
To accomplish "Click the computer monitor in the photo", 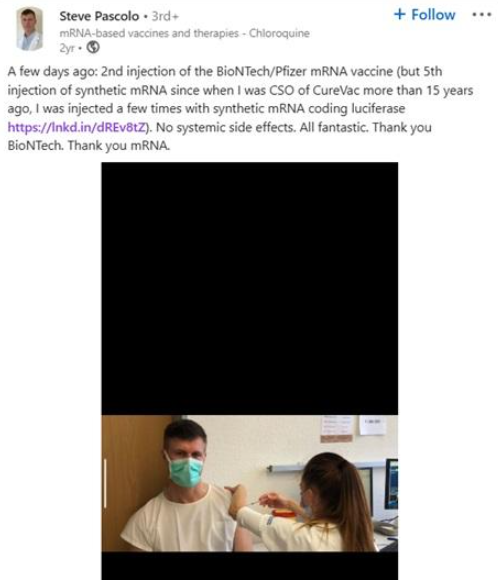I will pos(391,484).
